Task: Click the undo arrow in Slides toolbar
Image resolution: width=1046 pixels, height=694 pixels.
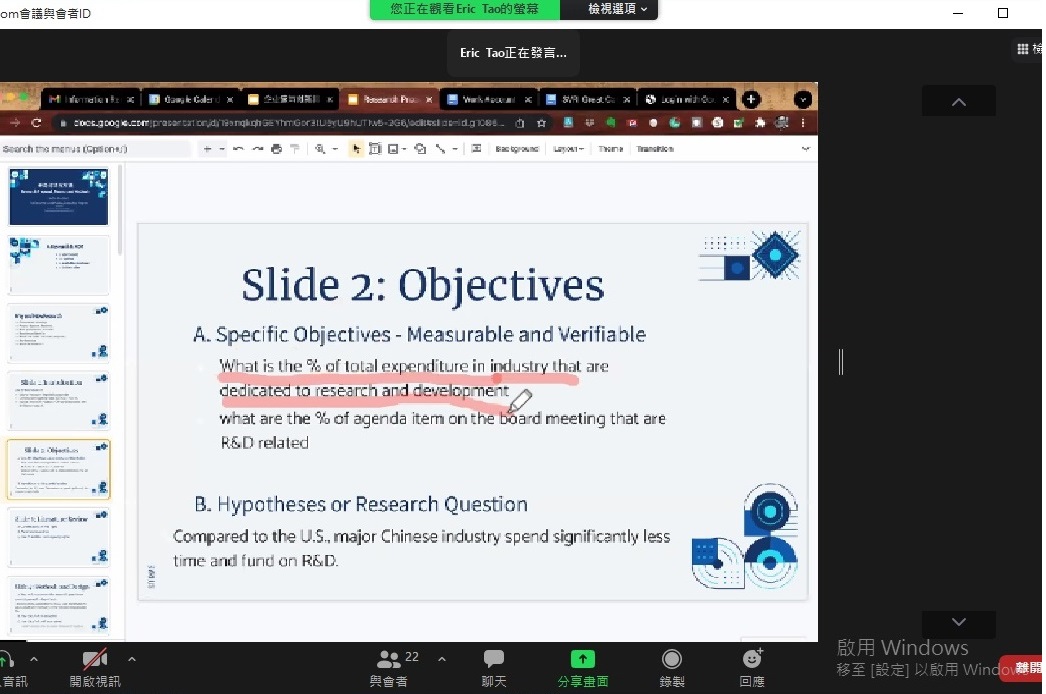Action: (238, 149)
